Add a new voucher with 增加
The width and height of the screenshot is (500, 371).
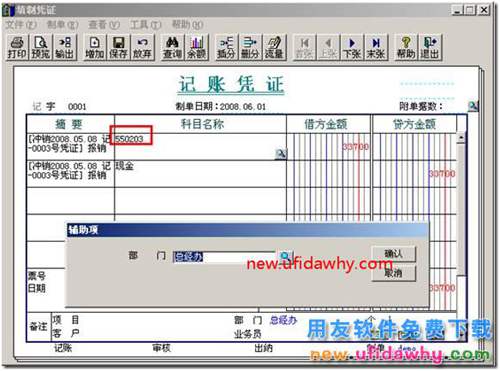click(x=94, y=47)
